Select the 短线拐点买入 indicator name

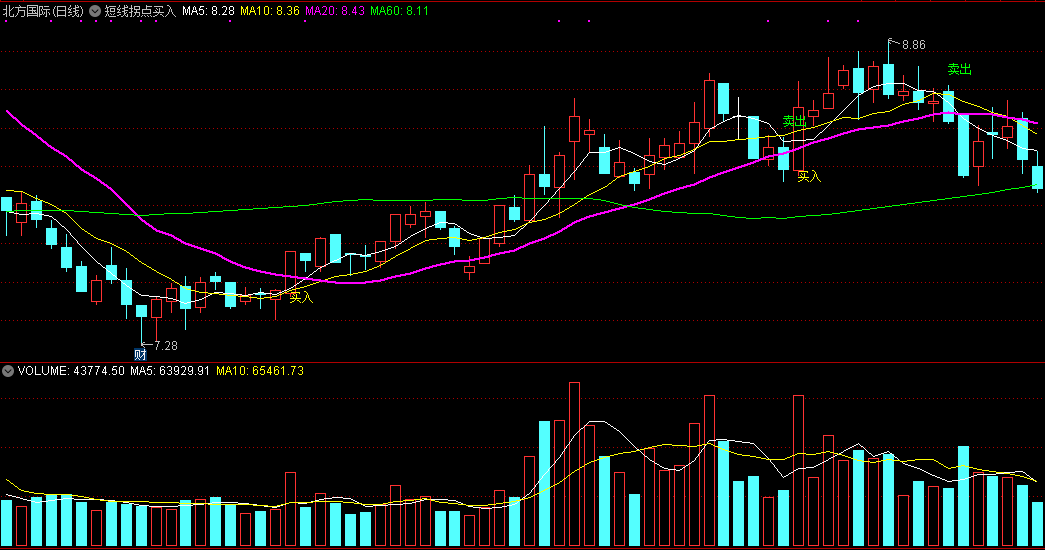pos(140,11)
